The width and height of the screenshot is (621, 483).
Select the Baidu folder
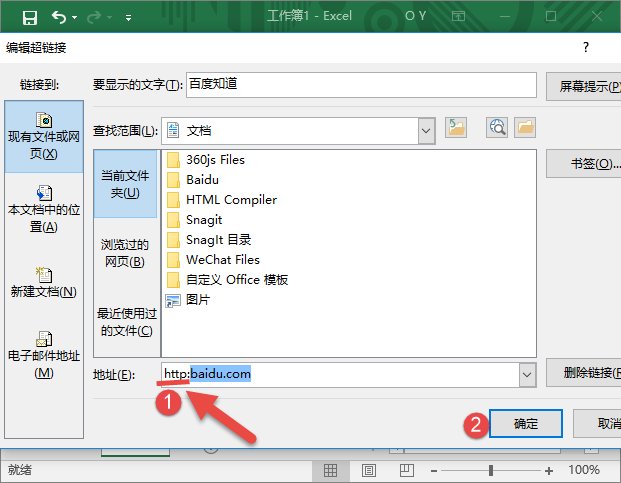click(x=193, y=180)
